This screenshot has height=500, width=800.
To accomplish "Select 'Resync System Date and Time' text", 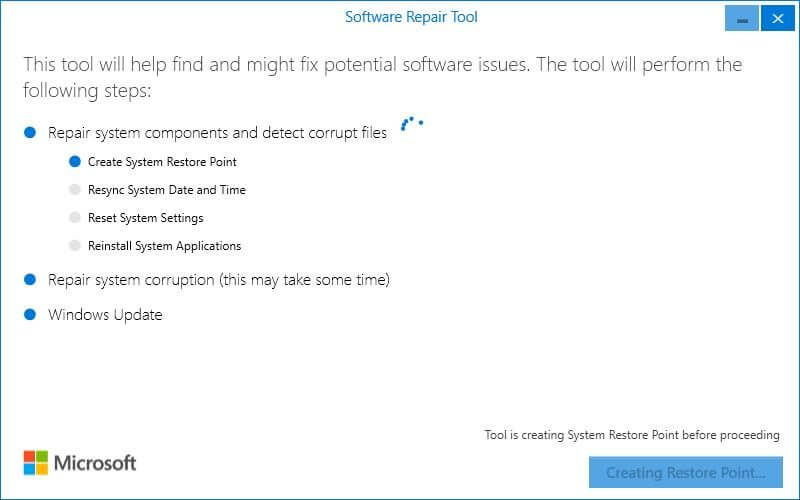I will (x=167, y=190).
